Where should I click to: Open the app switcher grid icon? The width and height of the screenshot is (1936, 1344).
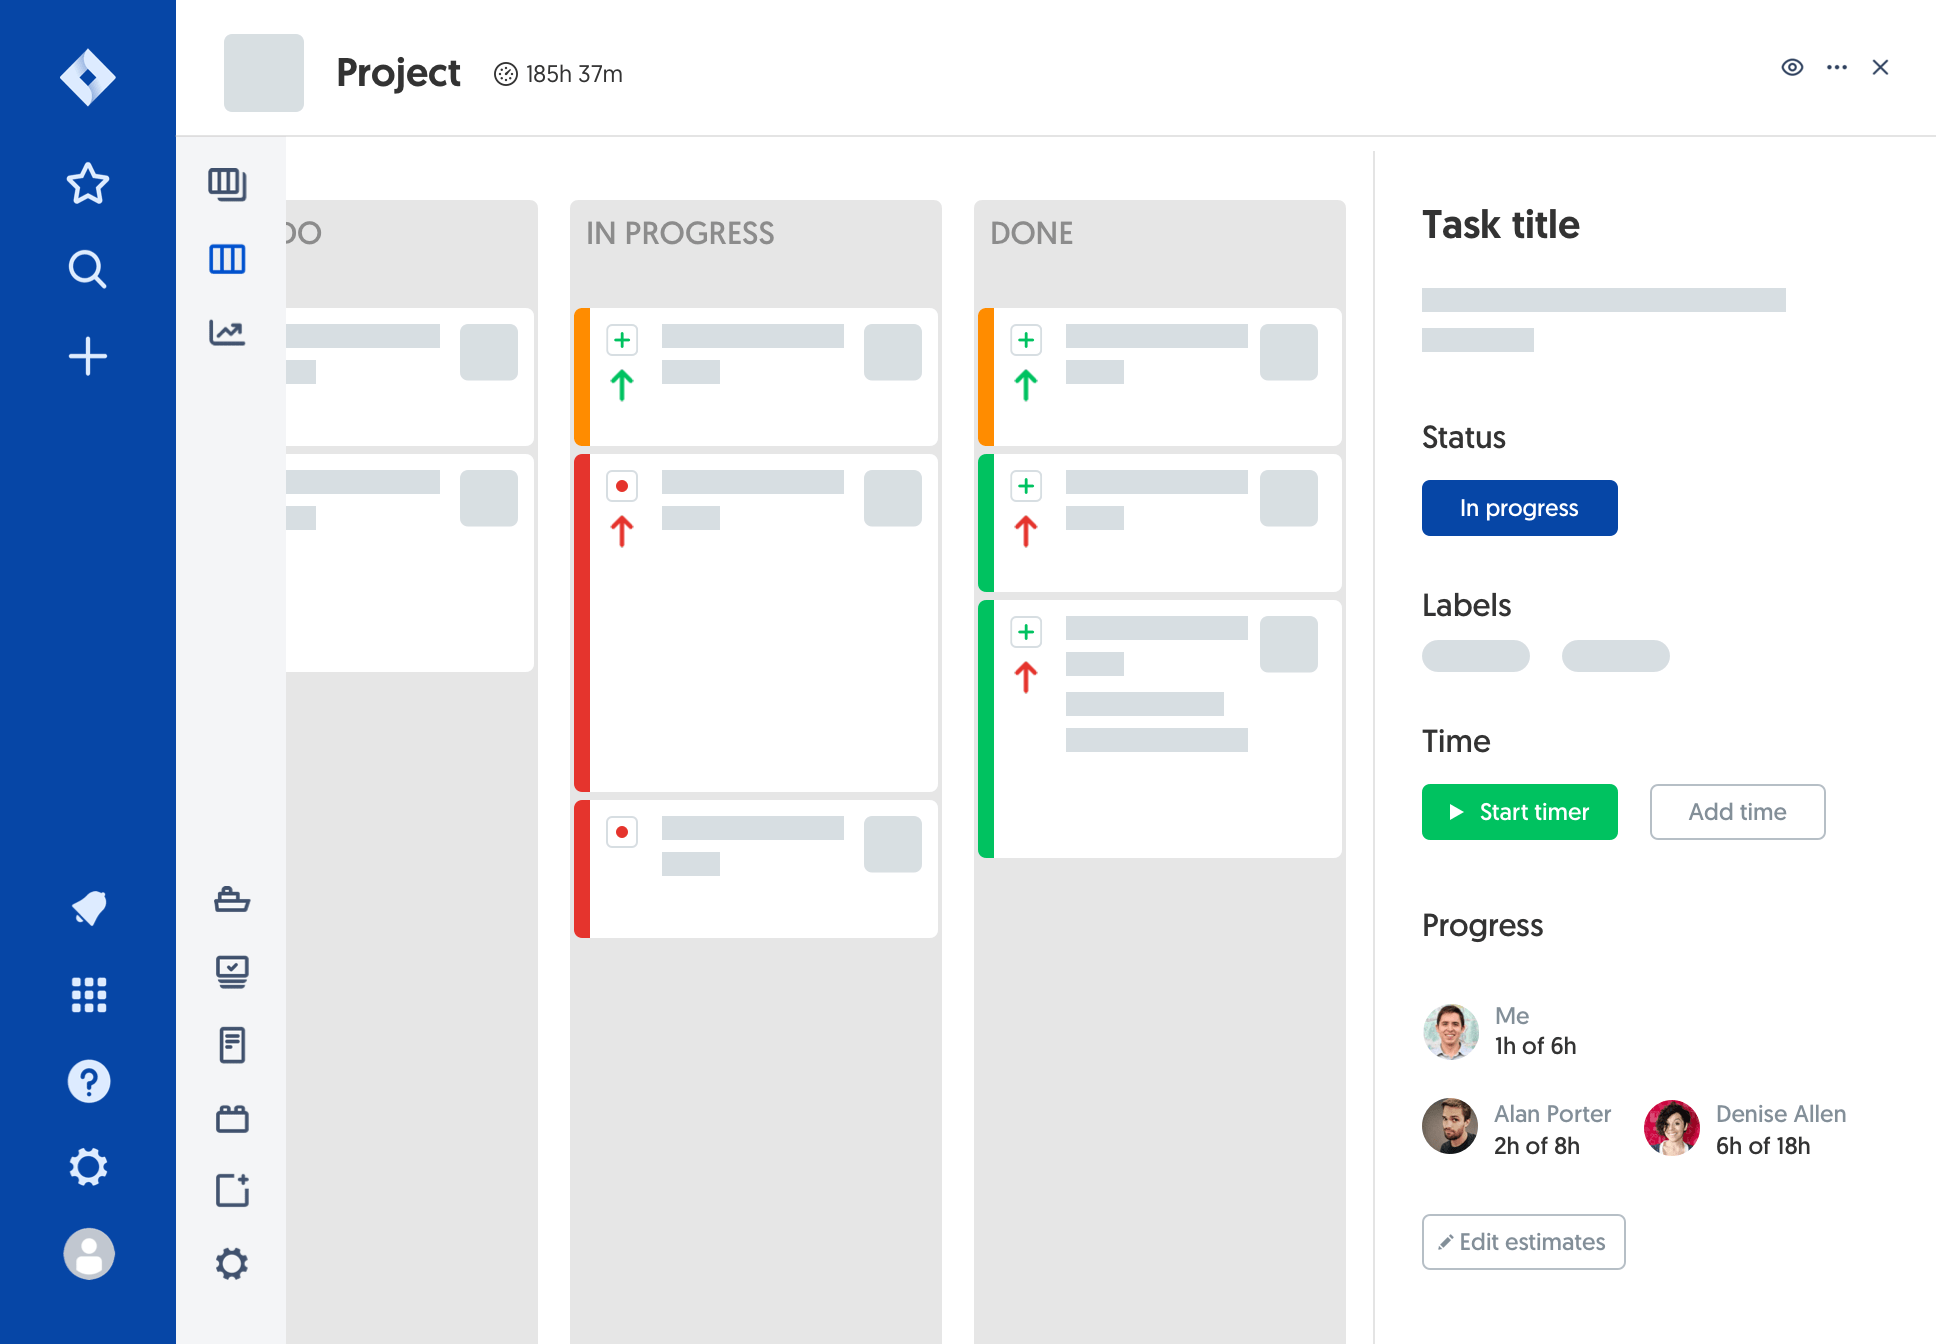tap(89, 995)
